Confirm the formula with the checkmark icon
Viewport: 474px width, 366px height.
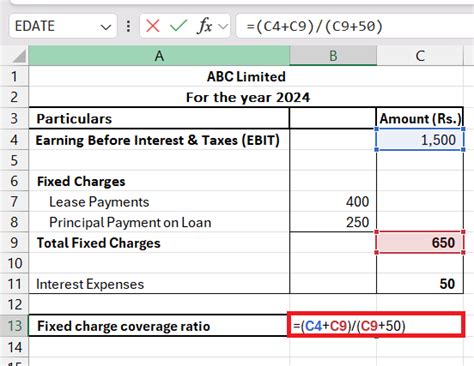coord(178,26)
